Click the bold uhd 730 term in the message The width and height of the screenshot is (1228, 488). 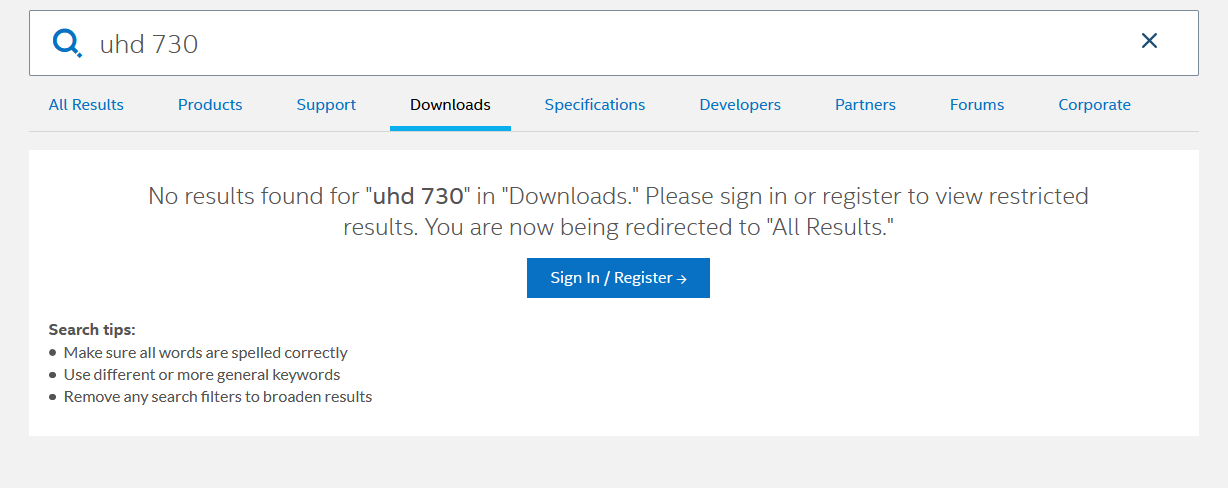coord(418,196)
